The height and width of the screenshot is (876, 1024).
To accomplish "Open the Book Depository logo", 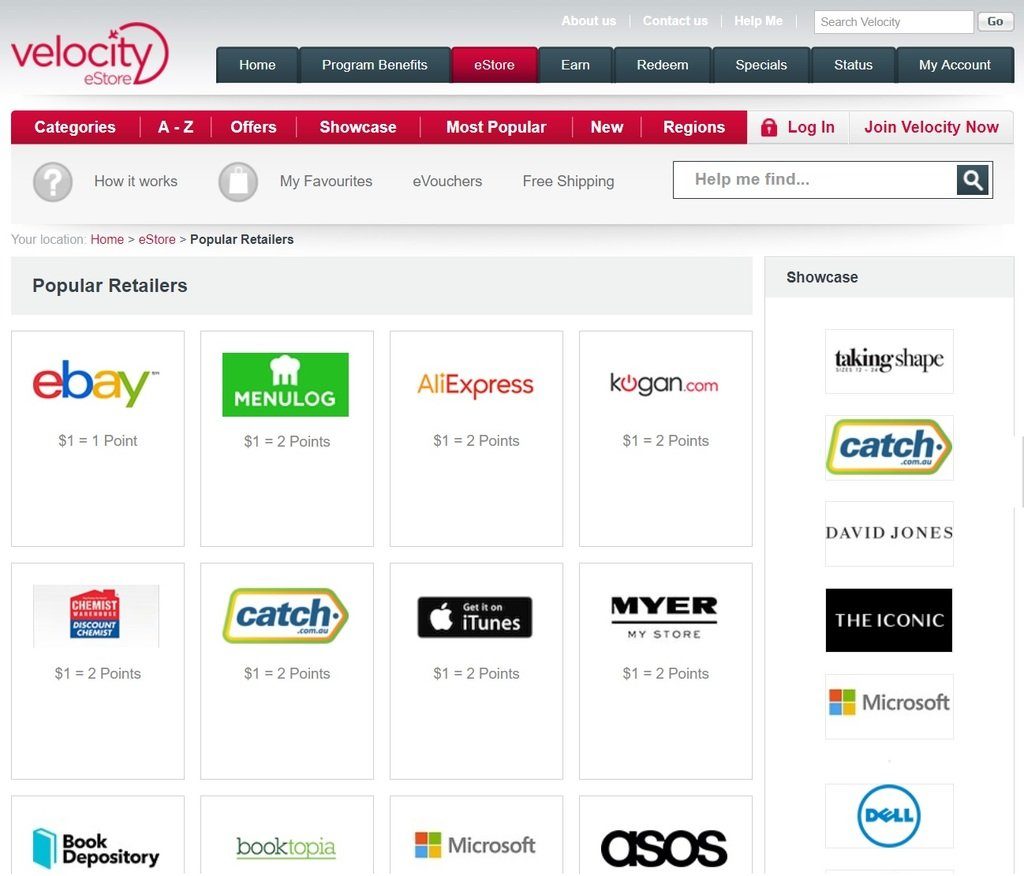I will click(x=96, y=849).
